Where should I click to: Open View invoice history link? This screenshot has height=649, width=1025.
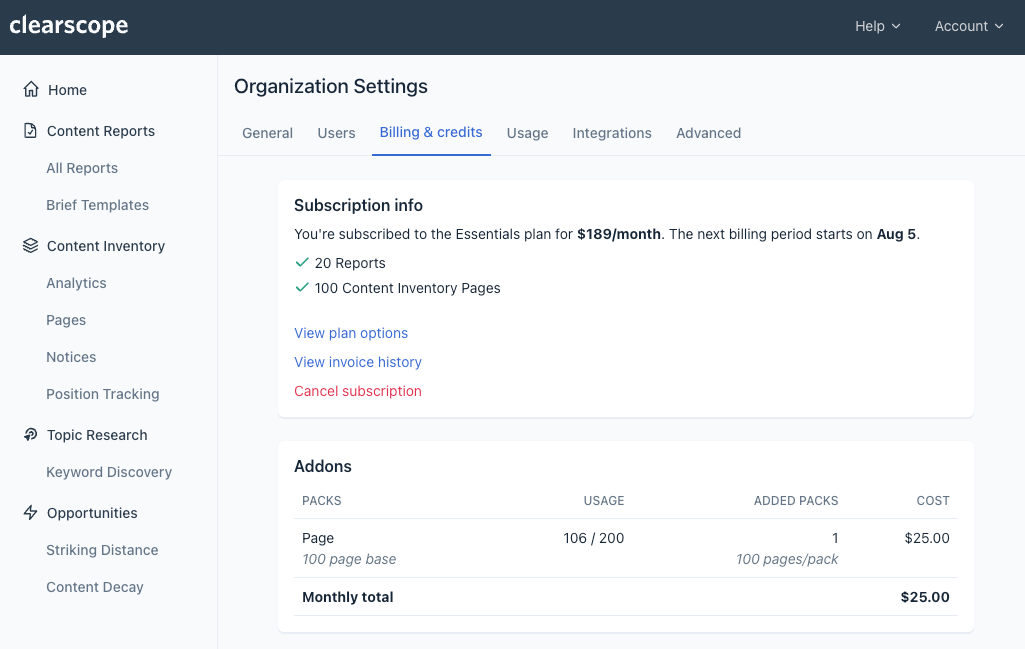[x=358, y=362]
